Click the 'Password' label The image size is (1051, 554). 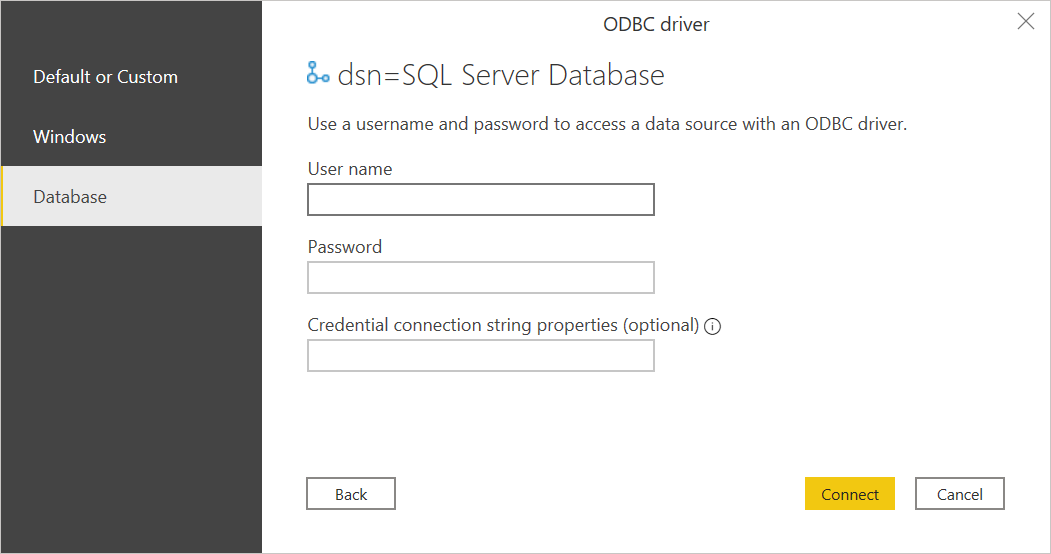pyautogui.click(x=345, y=247)
